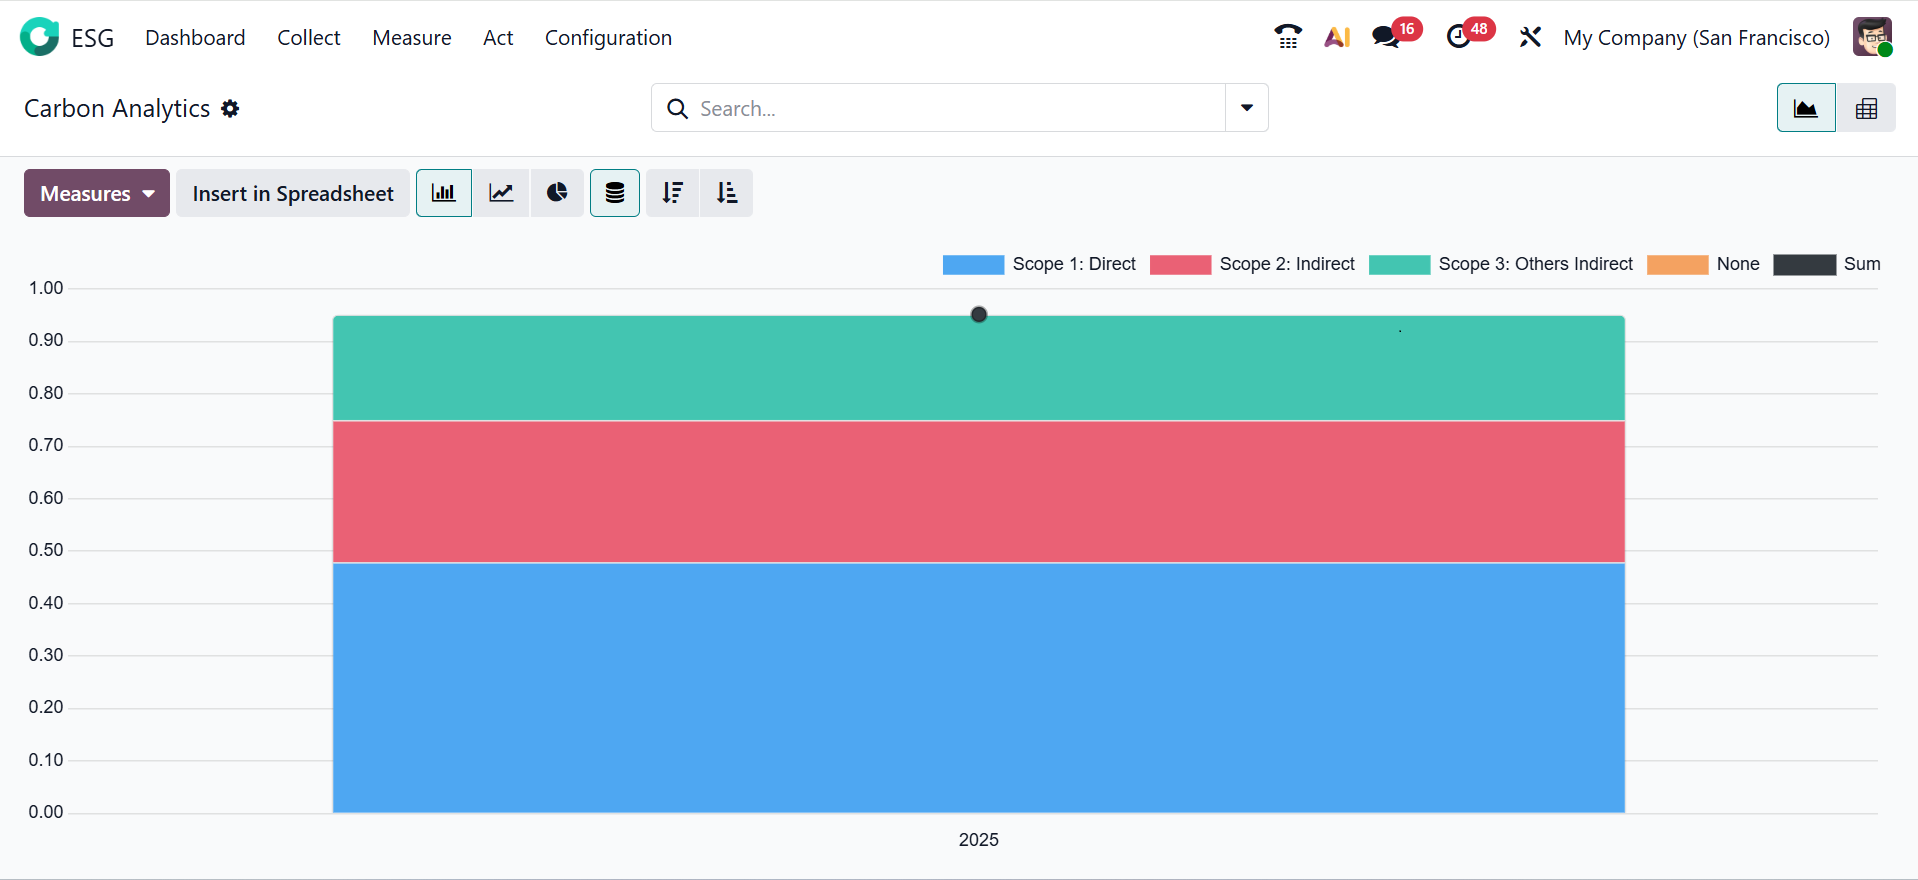Click the Sum data point marker
Screen dimensions: 1918x880
point(979,315)
